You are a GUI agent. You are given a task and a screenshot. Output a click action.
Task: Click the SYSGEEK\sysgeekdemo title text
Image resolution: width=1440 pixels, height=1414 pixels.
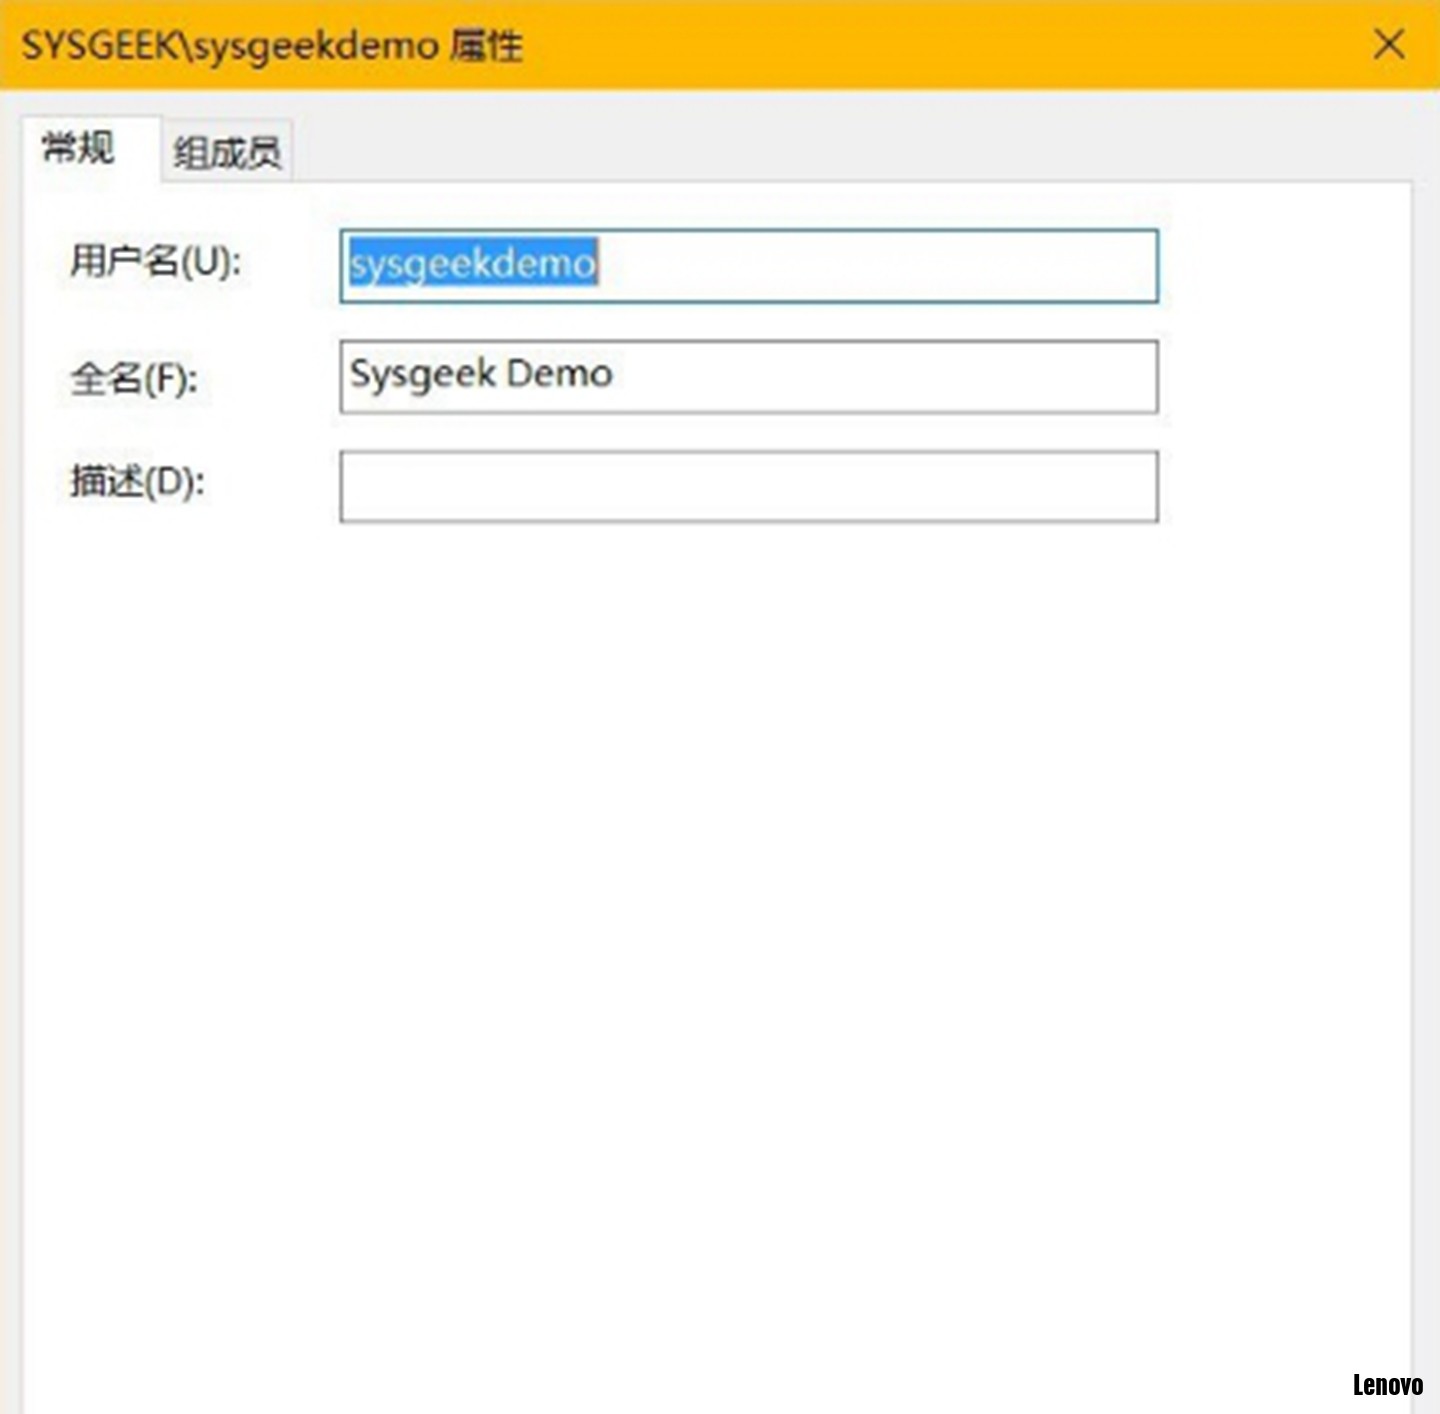(230, 46)
